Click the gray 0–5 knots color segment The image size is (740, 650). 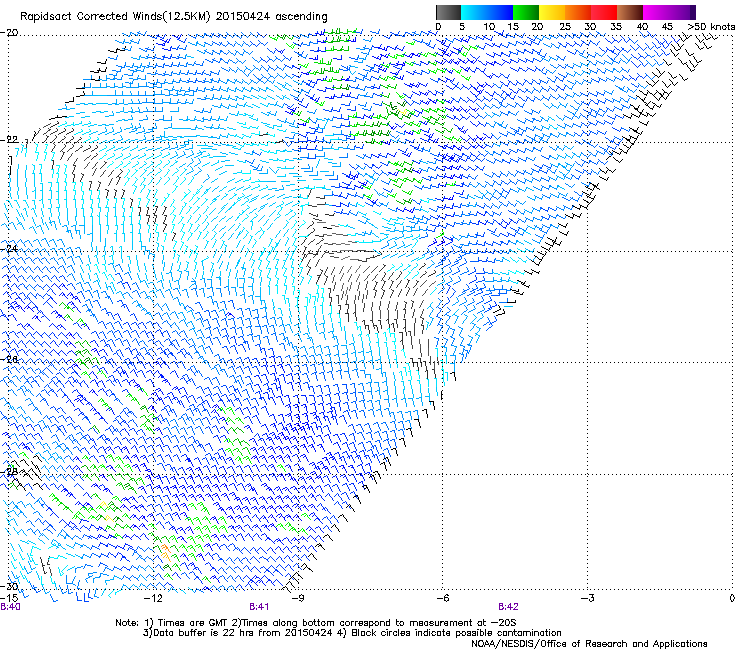point(448,12)
